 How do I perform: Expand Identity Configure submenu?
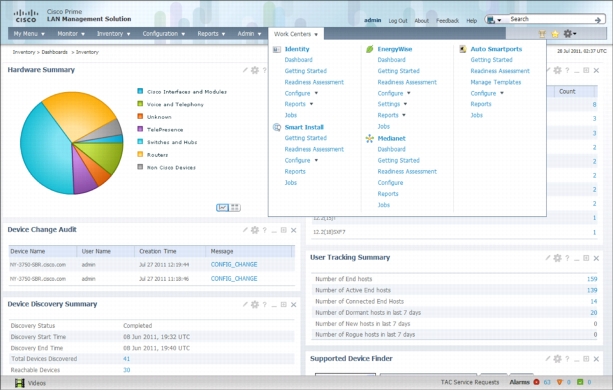click(x=316, y=94)
